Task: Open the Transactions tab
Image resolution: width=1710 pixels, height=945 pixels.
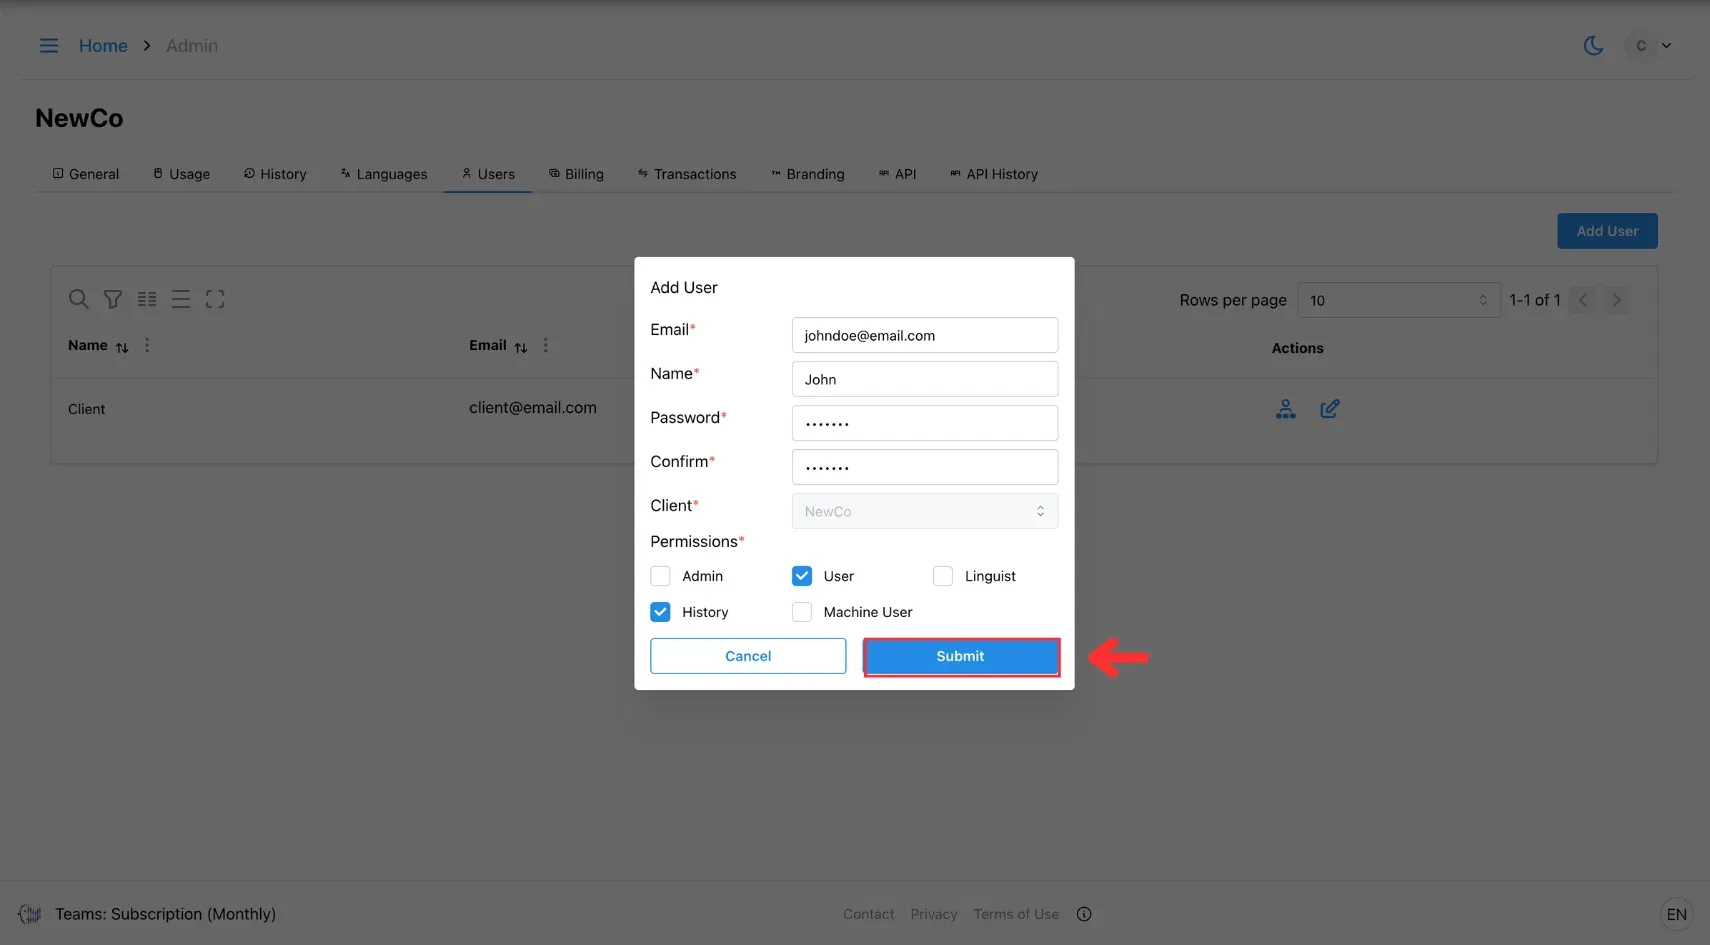Action: 687,174
